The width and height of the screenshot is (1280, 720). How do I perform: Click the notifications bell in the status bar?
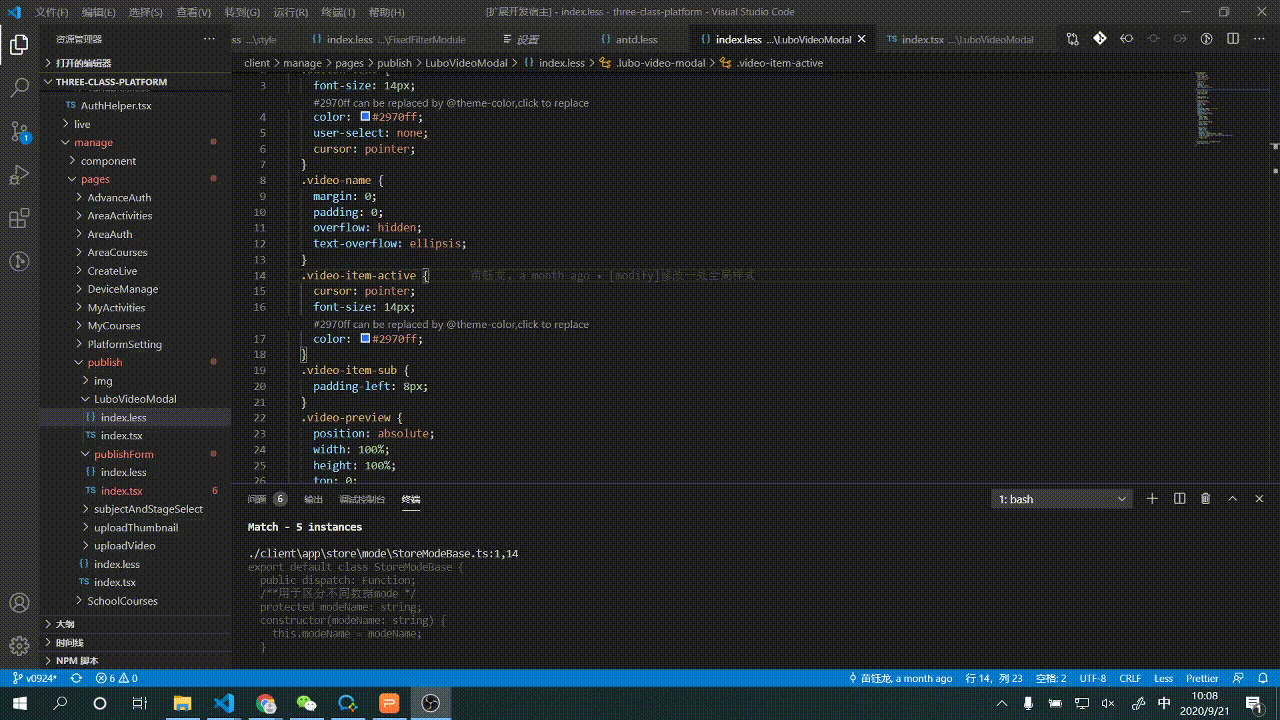tap(1265, 678)
